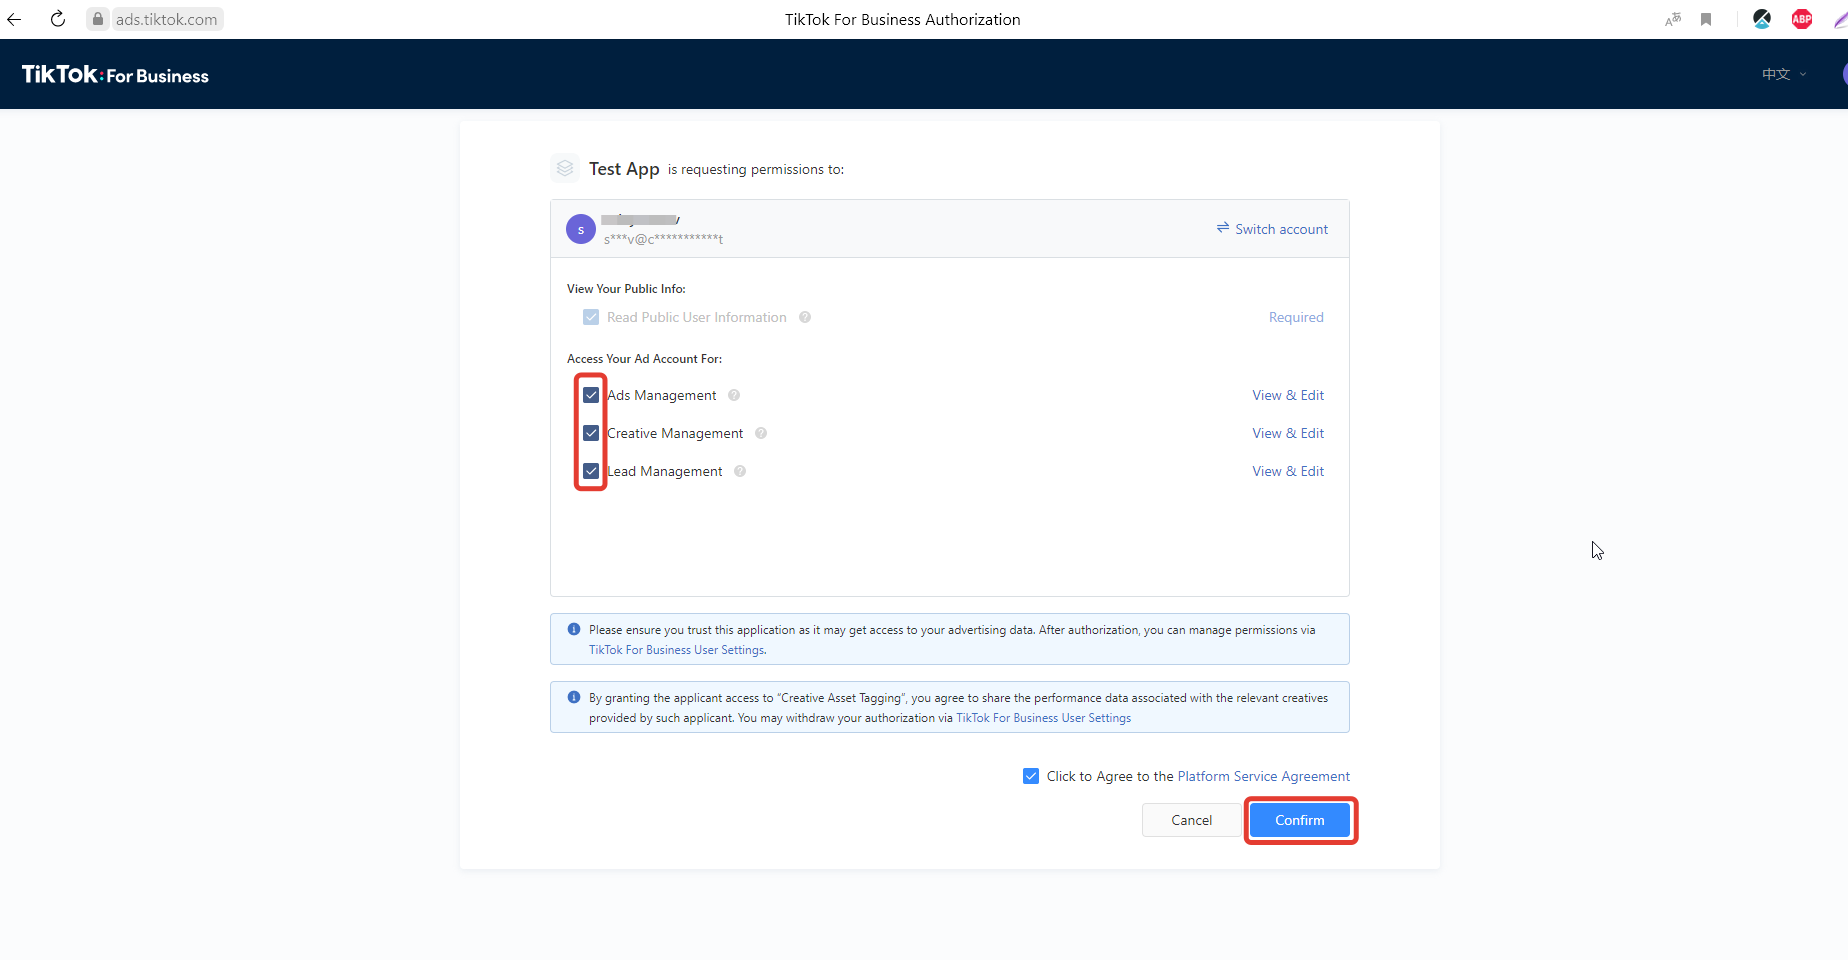Click View & Edit beside Creative Management
This screenshot has width=1848, height=960.
1288,433
